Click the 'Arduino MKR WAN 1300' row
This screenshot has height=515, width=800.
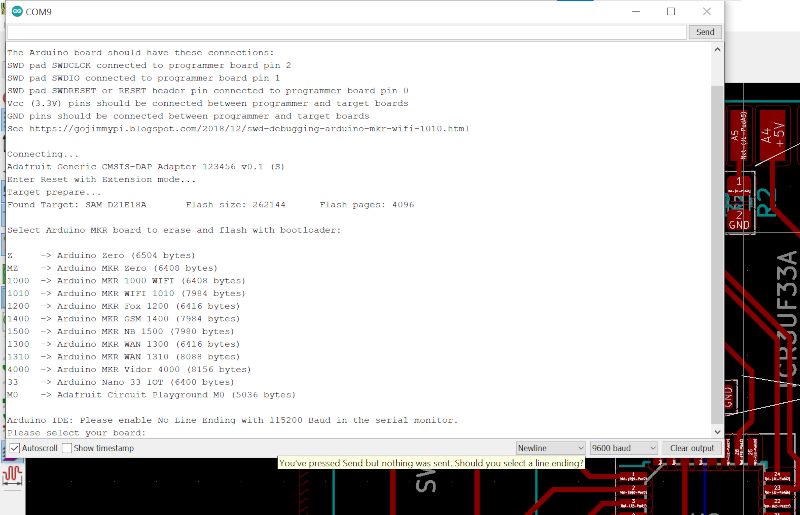(x=123, y=345)
